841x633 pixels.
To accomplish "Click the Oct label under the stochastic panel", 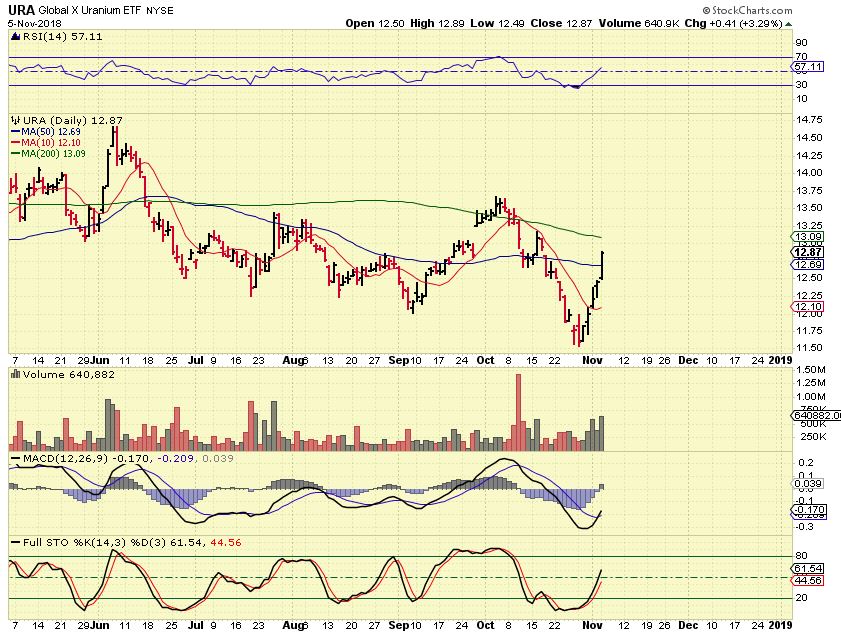I will (x=485, y=625).
